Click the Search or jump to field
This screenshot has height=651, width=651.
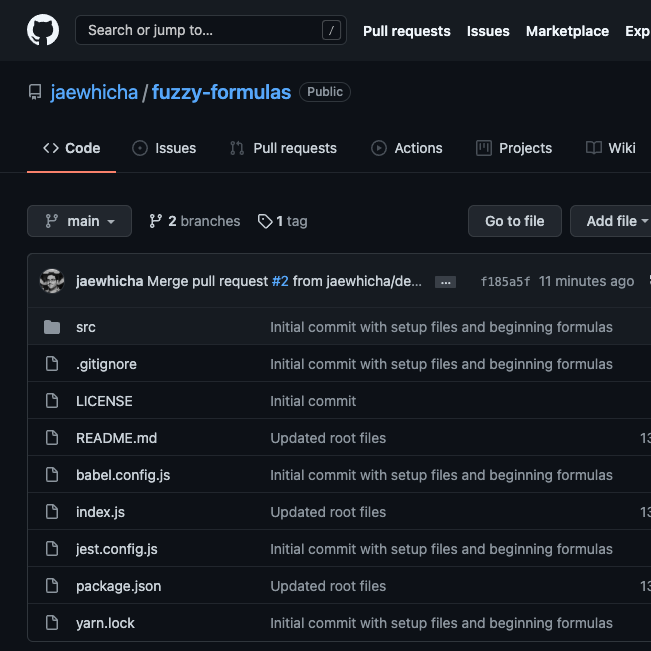200,30
